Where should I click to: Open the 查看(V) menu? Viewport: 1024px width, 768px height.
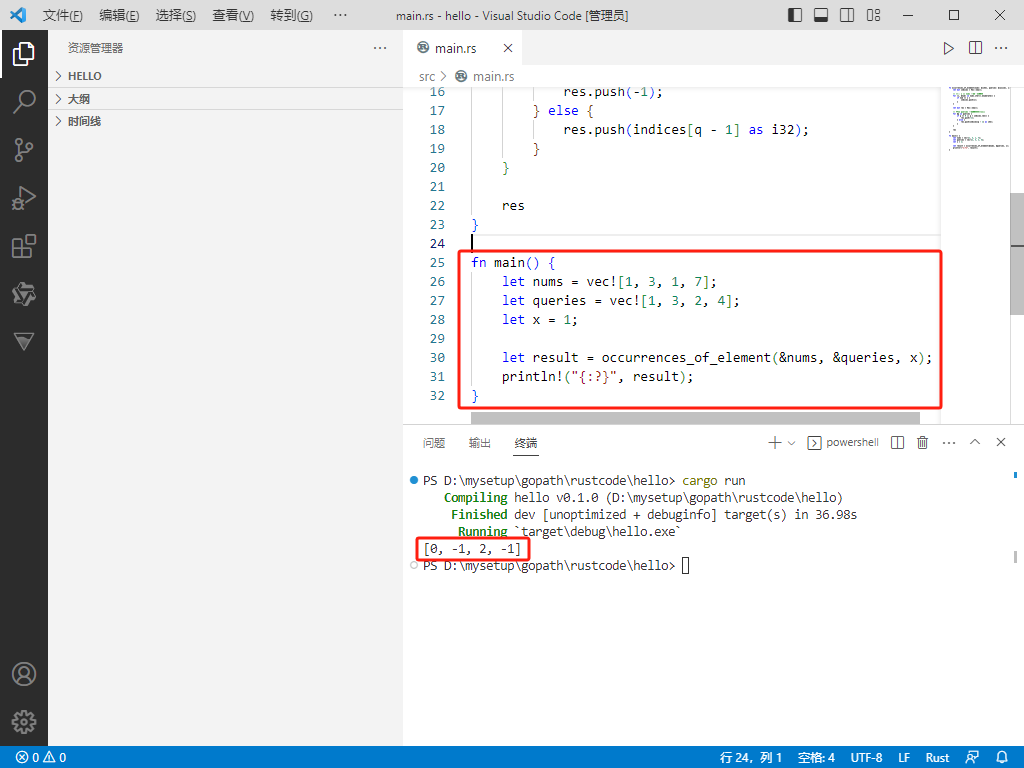pyautogui.click(x=233, y=15)
